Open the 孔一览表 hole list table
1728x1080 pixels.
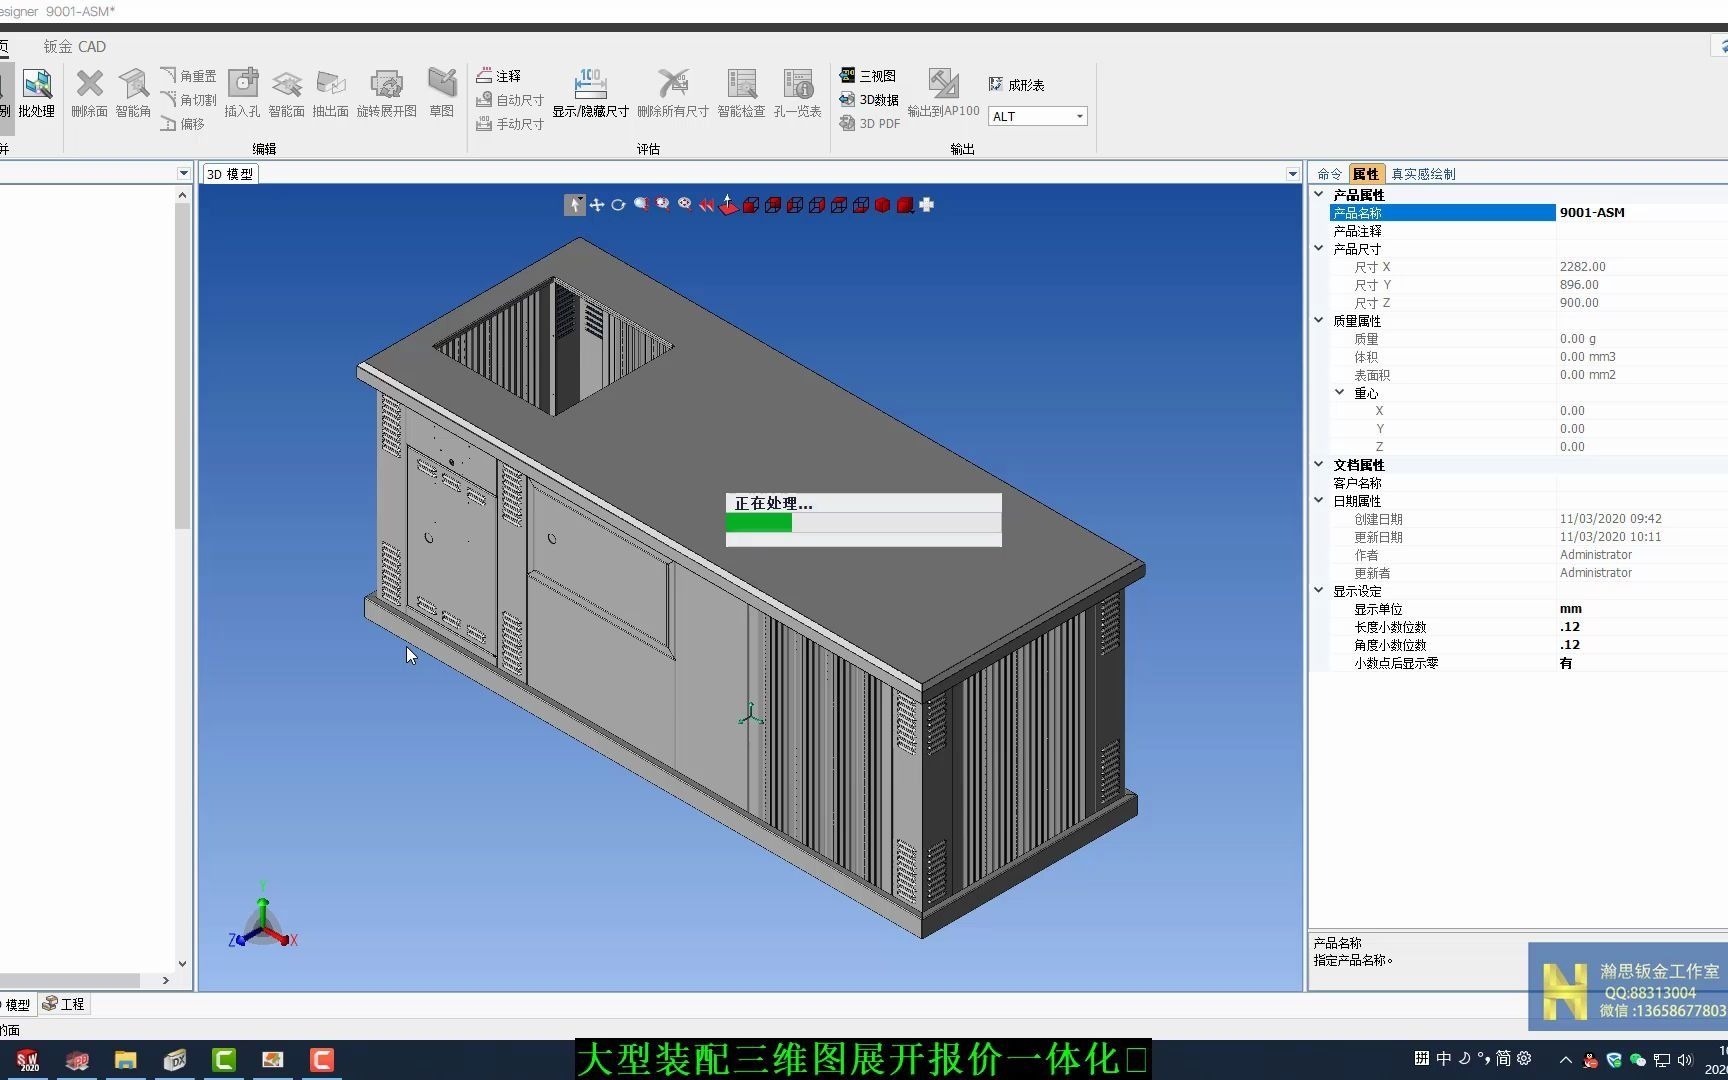pyautogui.click(x=797, y=93)
